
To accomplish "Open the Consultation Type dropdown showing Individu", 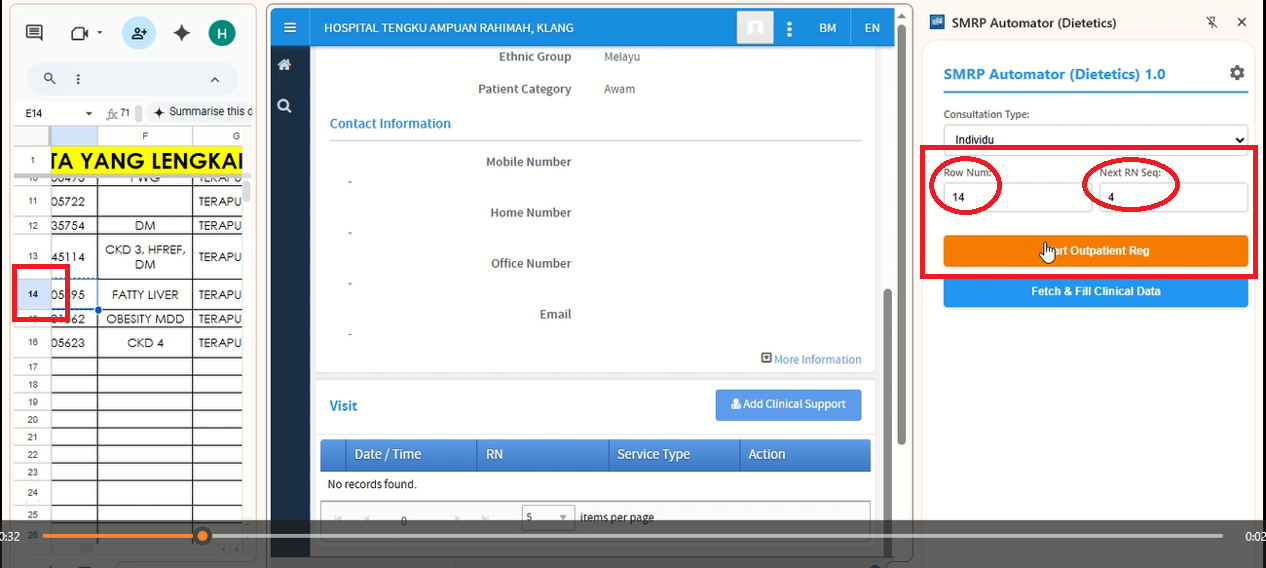I will pos(1095,139).
